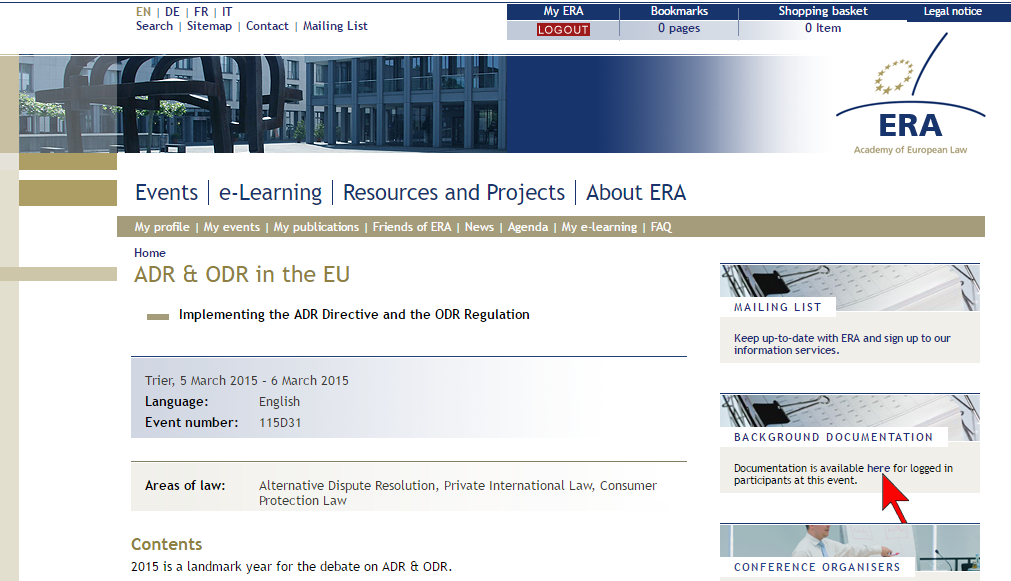Click the Background Documentation banner image

tap(850, 418)
